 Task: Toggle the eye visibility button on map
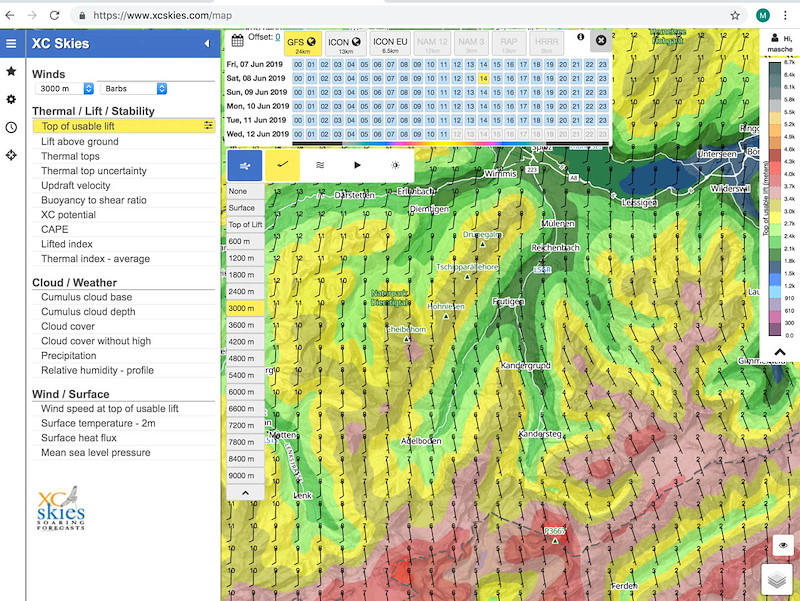click(783, 545)
